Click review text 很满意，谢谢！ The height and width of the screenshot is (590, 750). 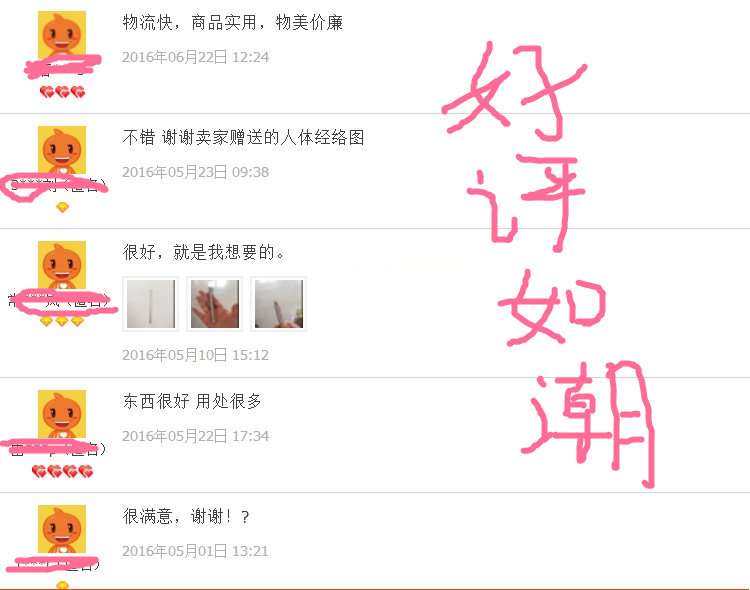click(178, 516)
